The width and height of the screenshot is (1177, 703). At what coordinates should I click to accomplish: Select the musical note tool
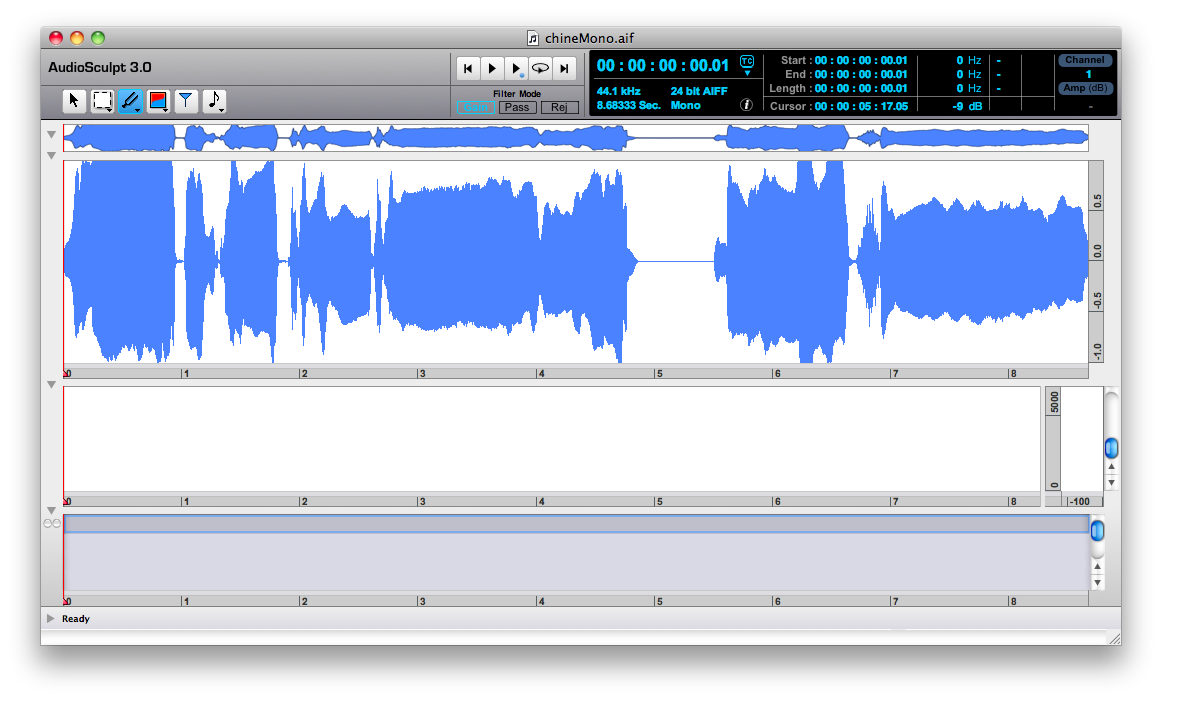point(214,101)
